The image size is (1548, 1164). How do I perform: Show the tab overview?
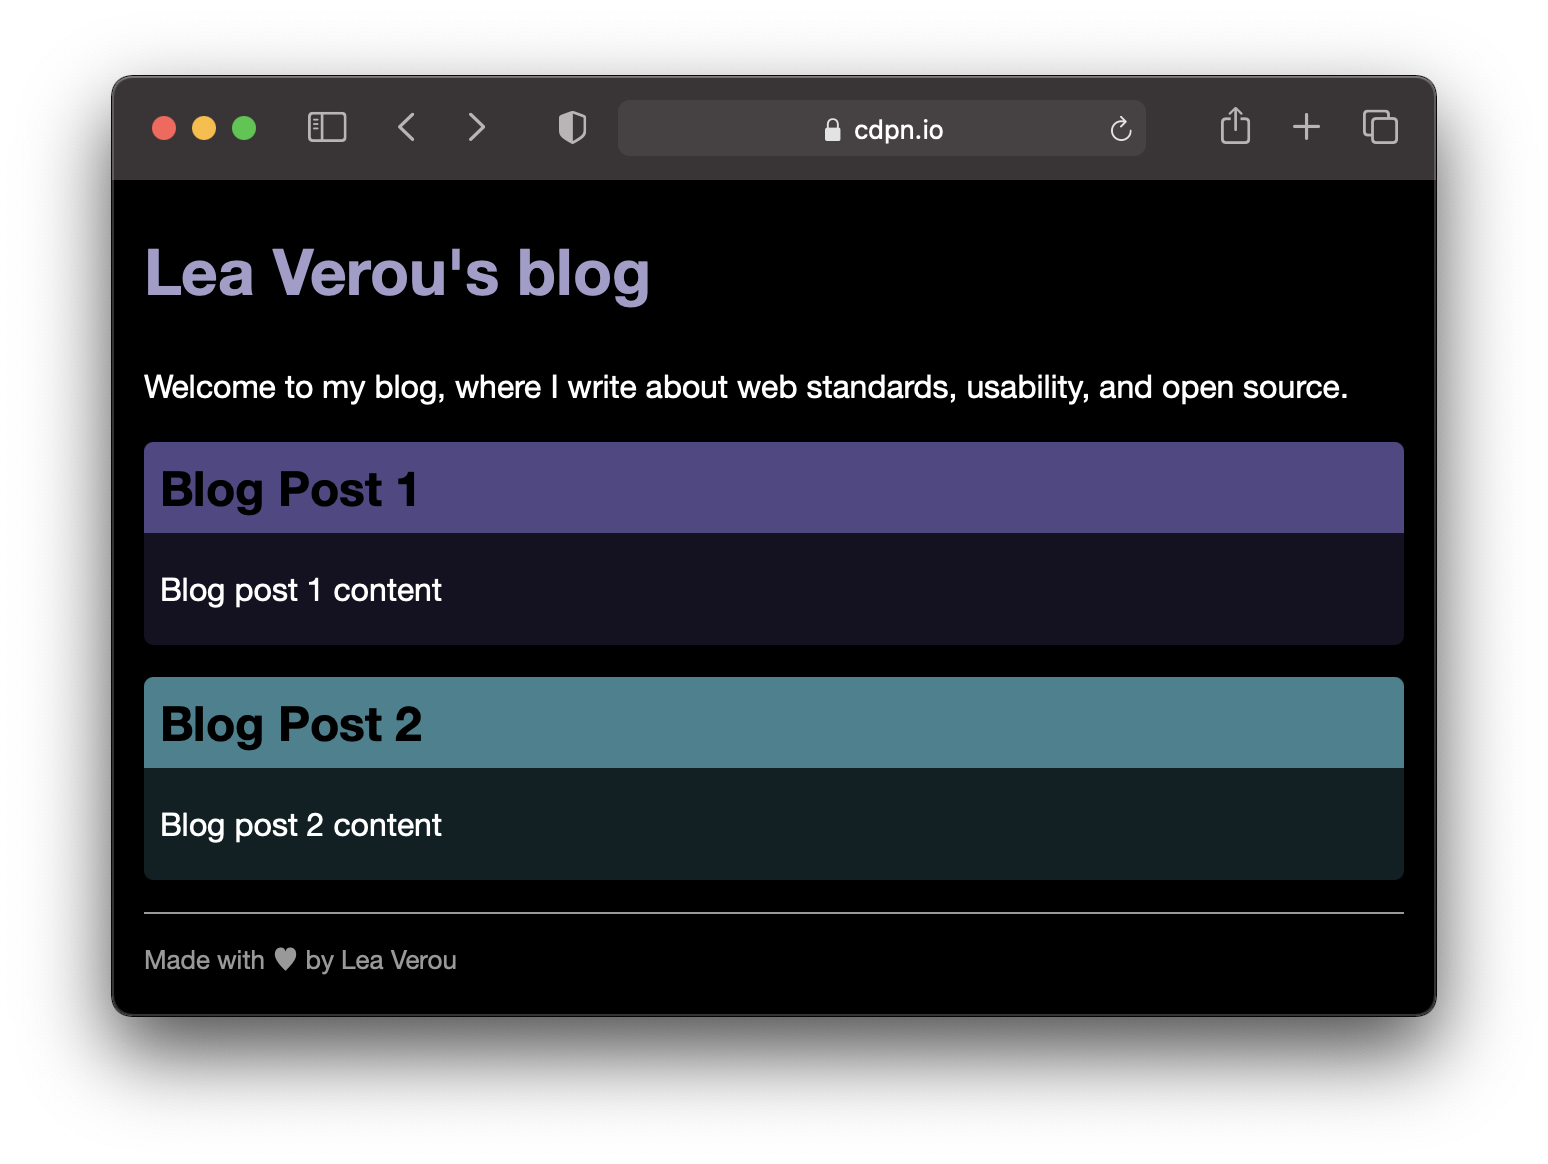pos(1380,127)
